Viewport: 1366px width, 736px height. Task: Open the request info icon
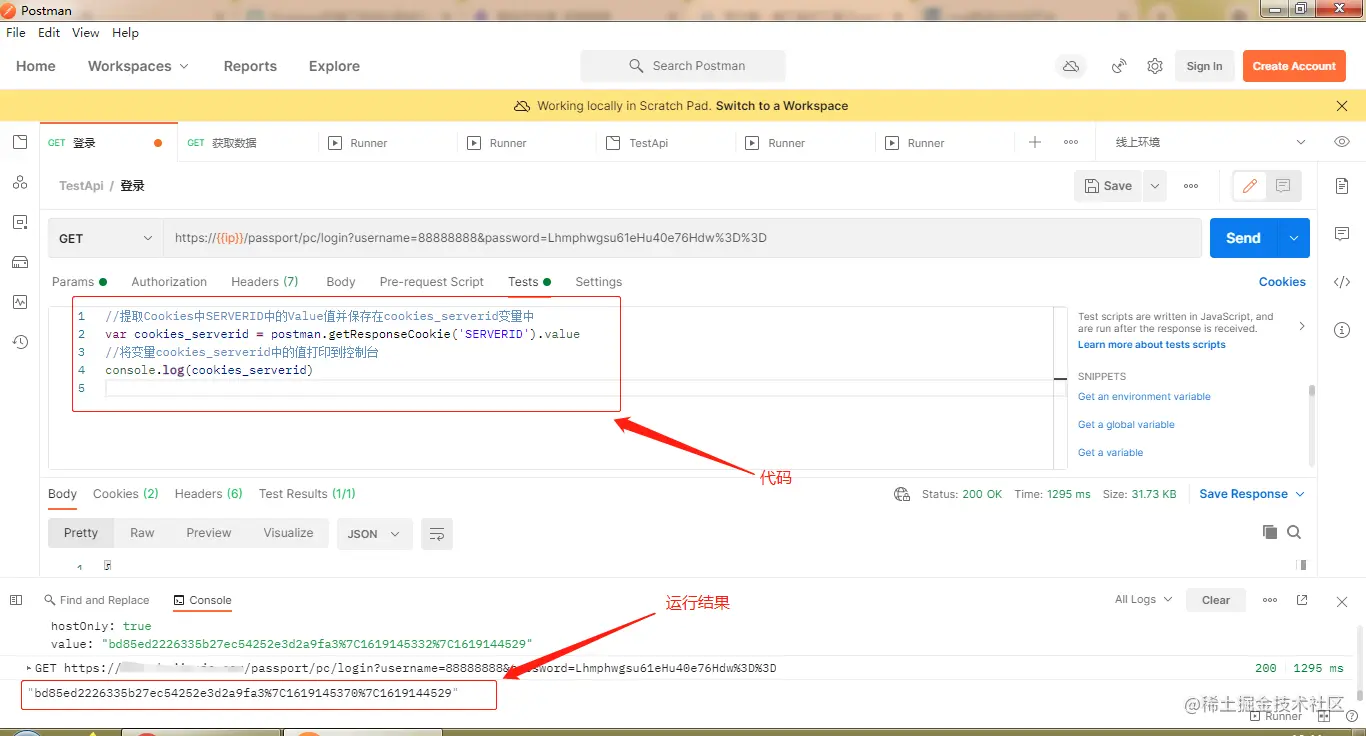[x=1342, y=330]
